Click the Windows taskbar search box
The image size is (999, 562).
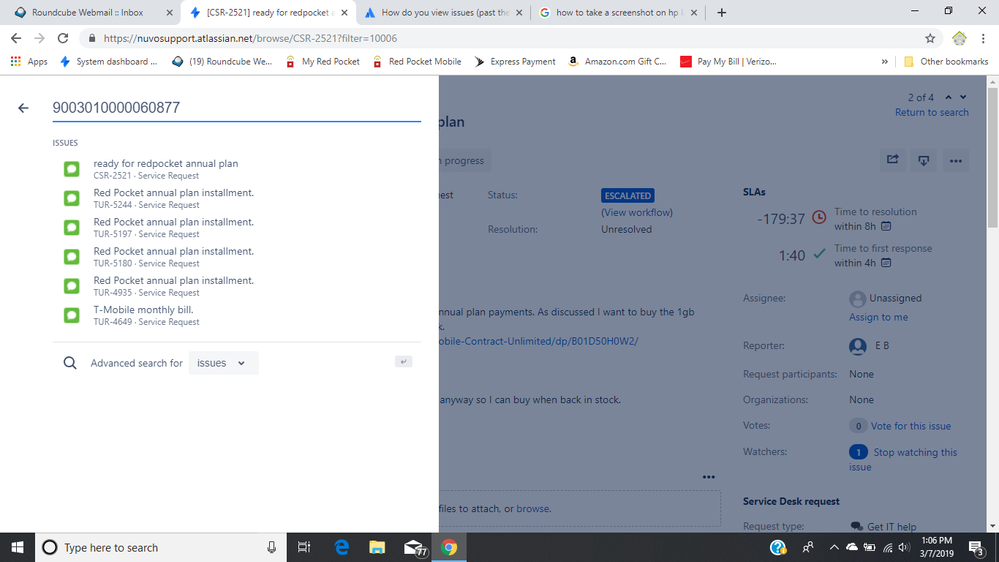pos(161,547)
